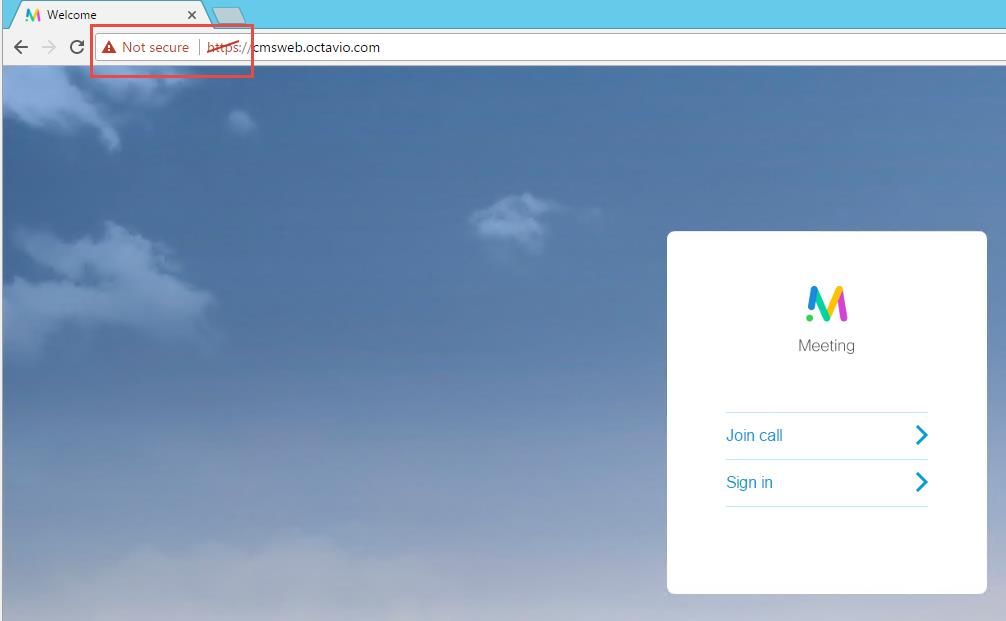The width and height of the screenshot is (1006, 621).
Task: Click the chevron next to Join call
Action: coord(921,435)
